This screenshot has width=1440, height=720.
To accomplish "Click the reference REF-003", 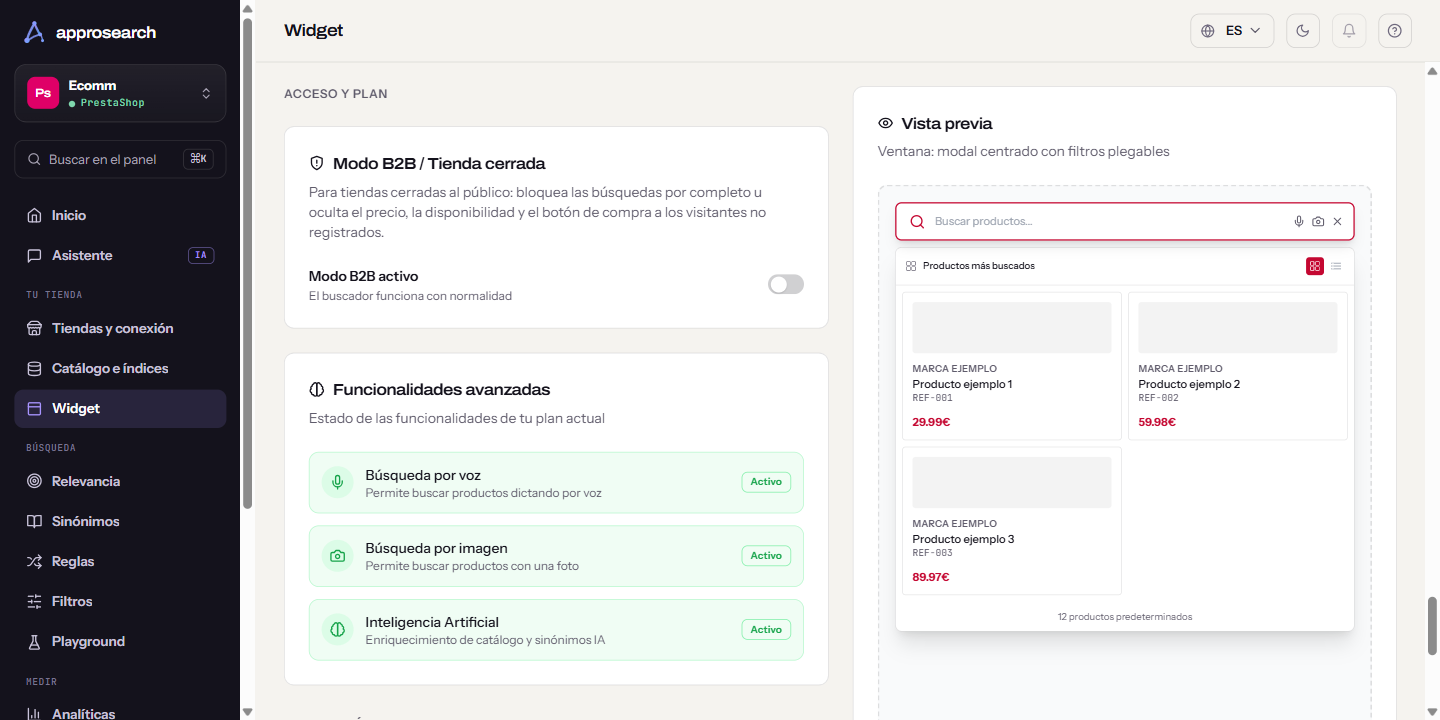I will pos(933,553).
